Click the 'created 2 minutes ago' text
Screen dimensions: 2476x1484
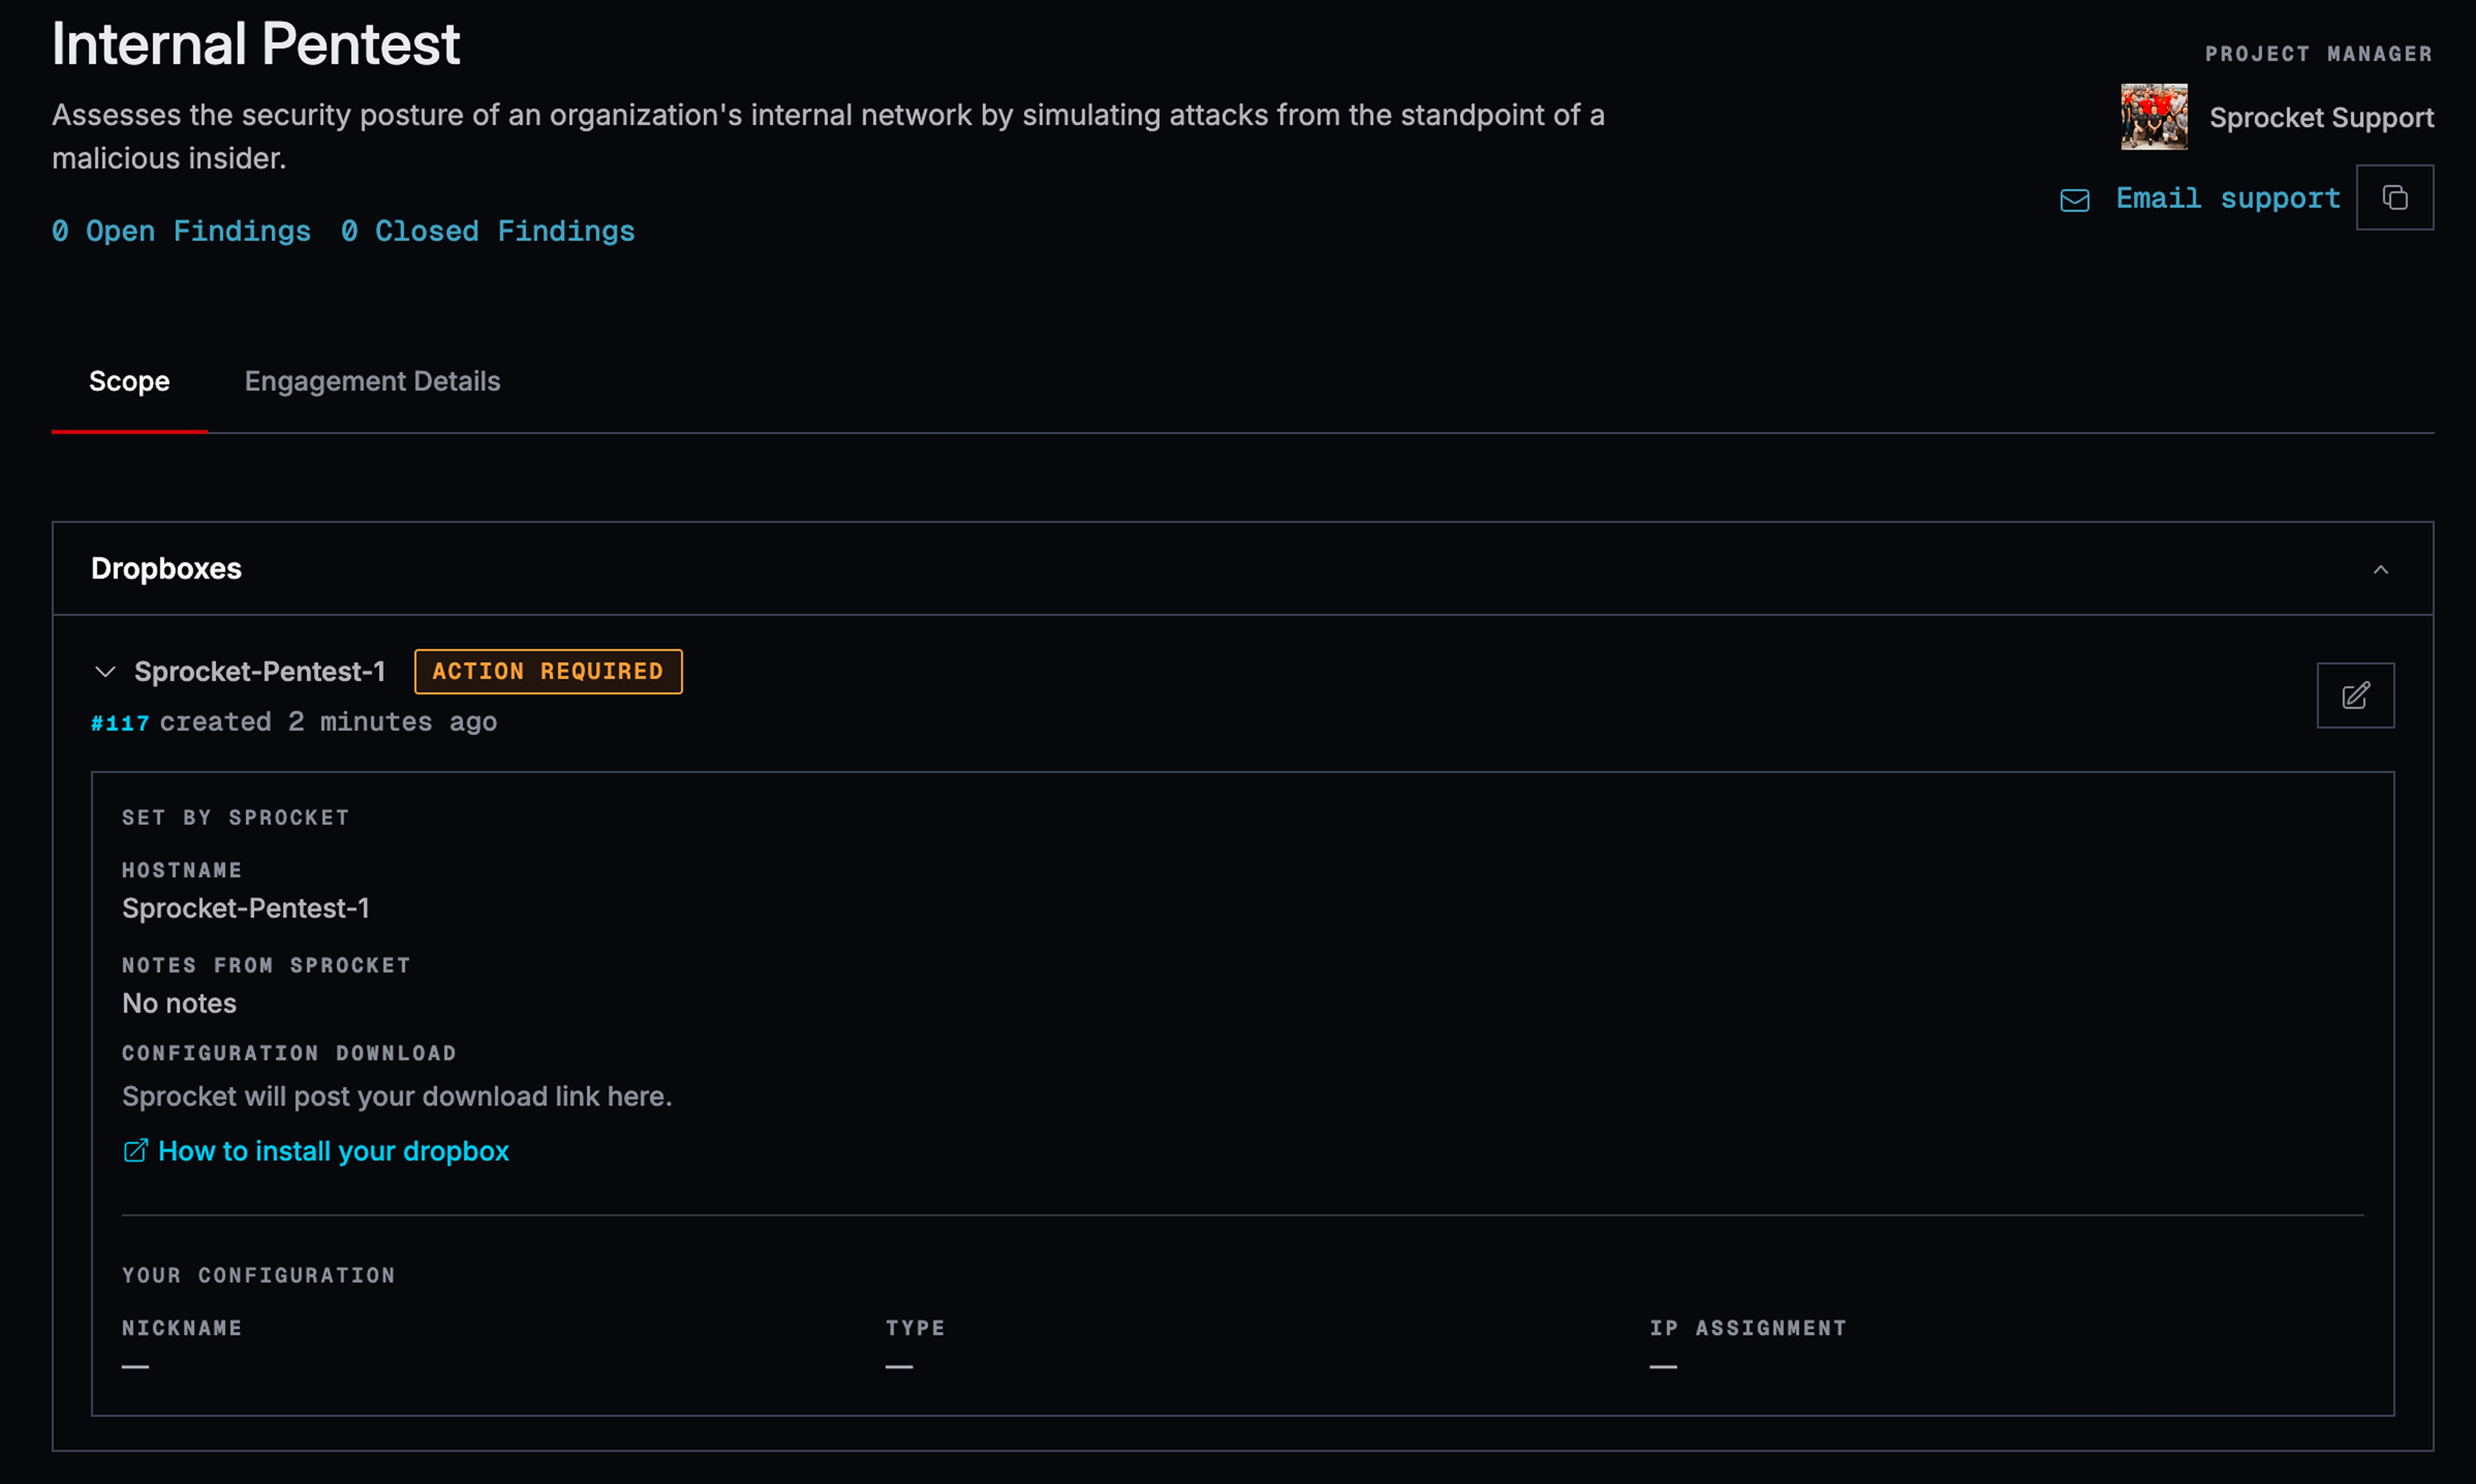[x=328, y=722]
